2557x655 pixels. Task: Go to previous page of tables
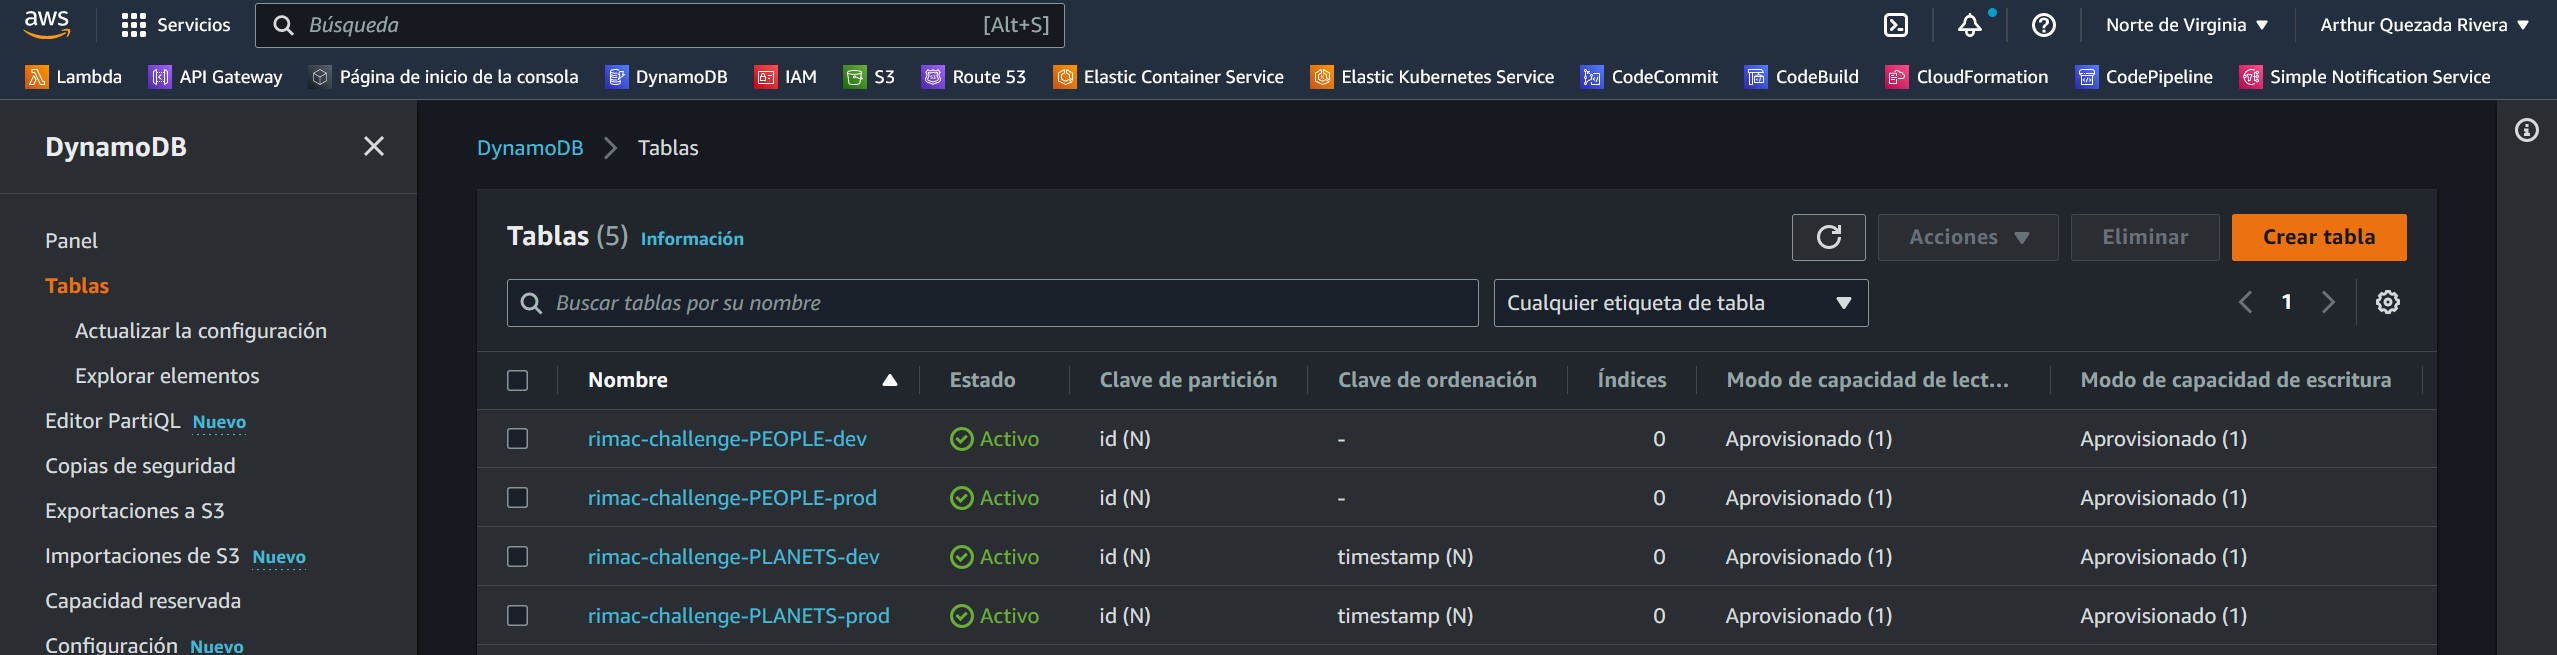[2245, 302]
